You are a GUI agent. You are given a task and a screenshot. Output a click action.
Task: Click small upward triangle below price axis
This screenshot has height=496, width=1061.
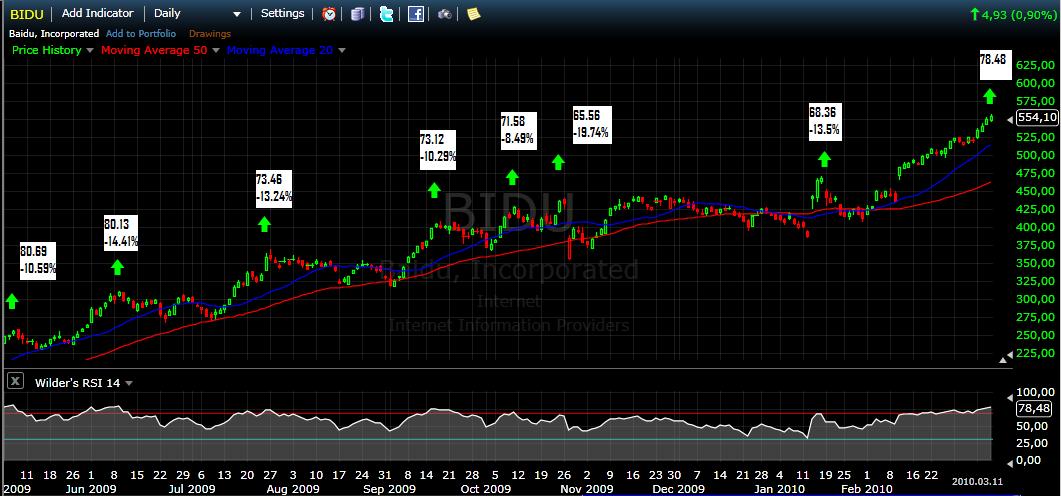[x=1003, y=361]
